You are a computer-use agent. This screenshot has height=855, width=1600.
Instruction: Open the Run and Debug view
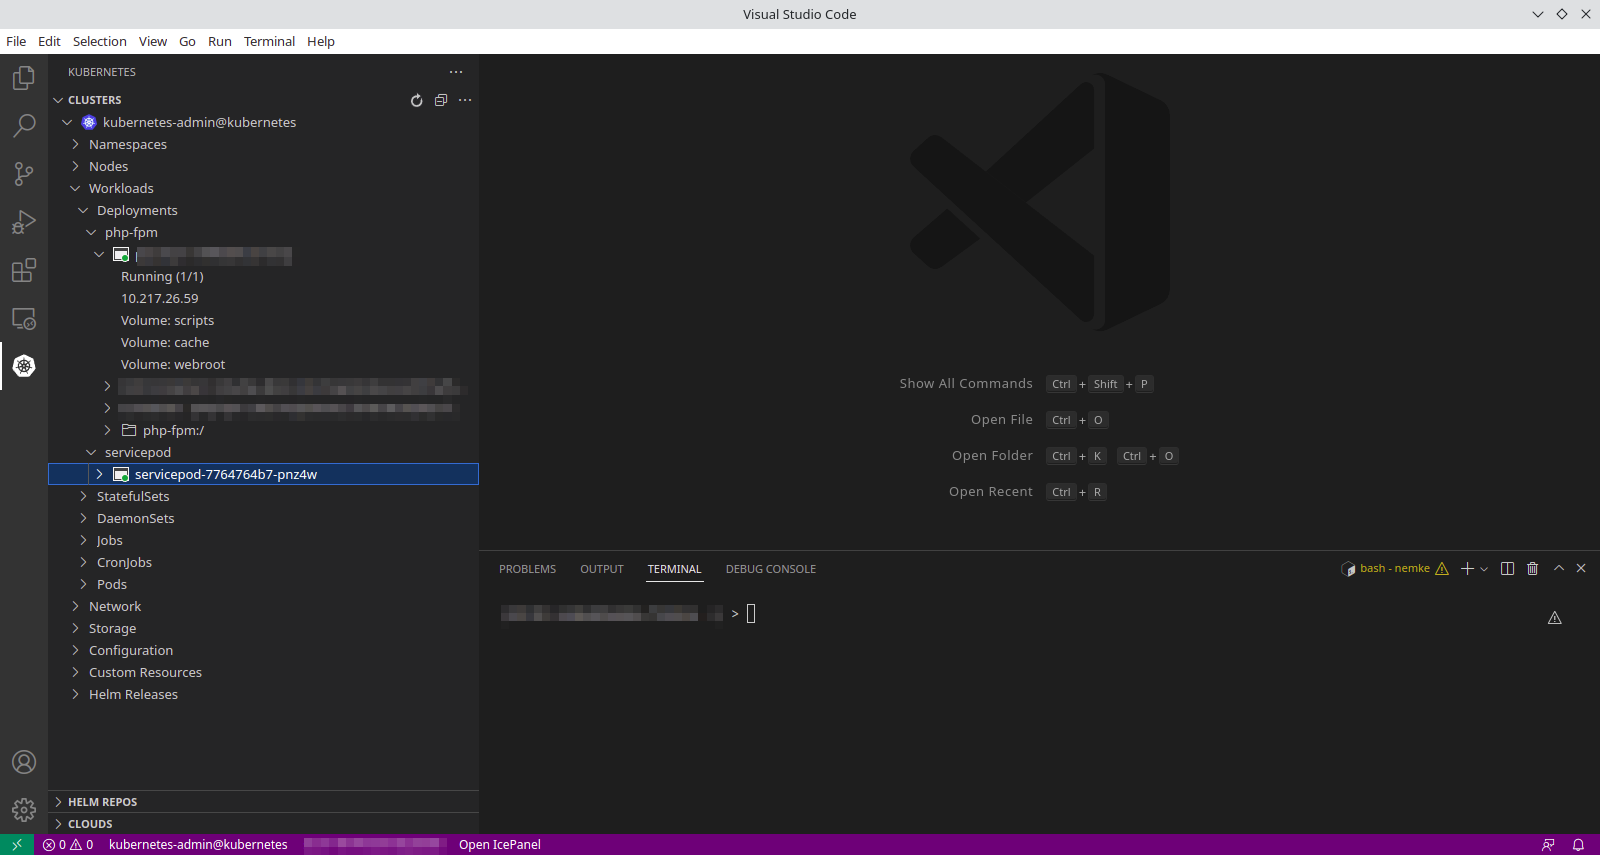click(x=24, y=222)
